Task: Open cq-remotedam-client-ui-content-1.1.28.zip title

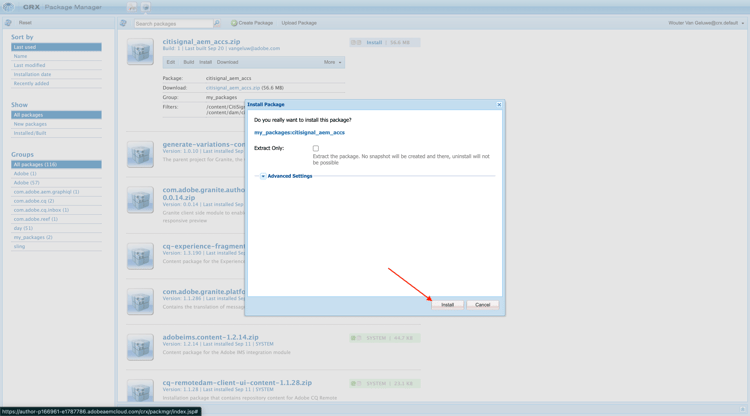Action: pos(237,383)
